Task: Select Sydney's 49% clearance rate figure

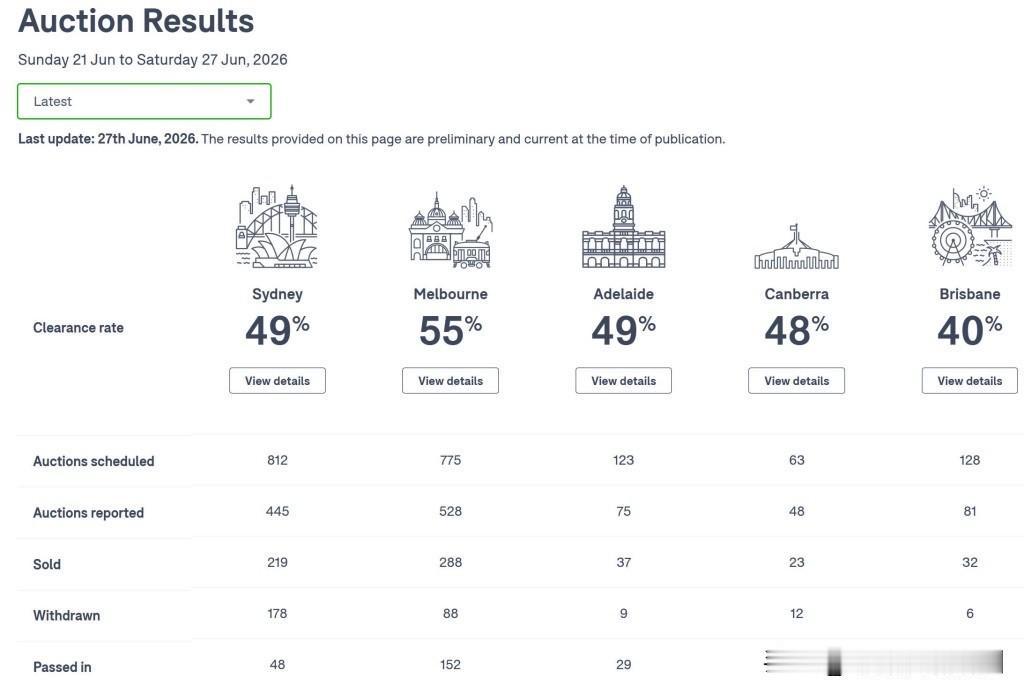Action: click(278, 330)
